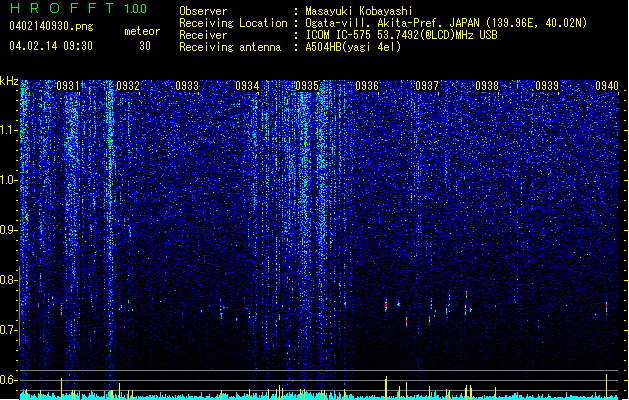This screenshot has width=629, height=400.
Task: Click the 0.6 frequency axis label
Action: [9, 380]
